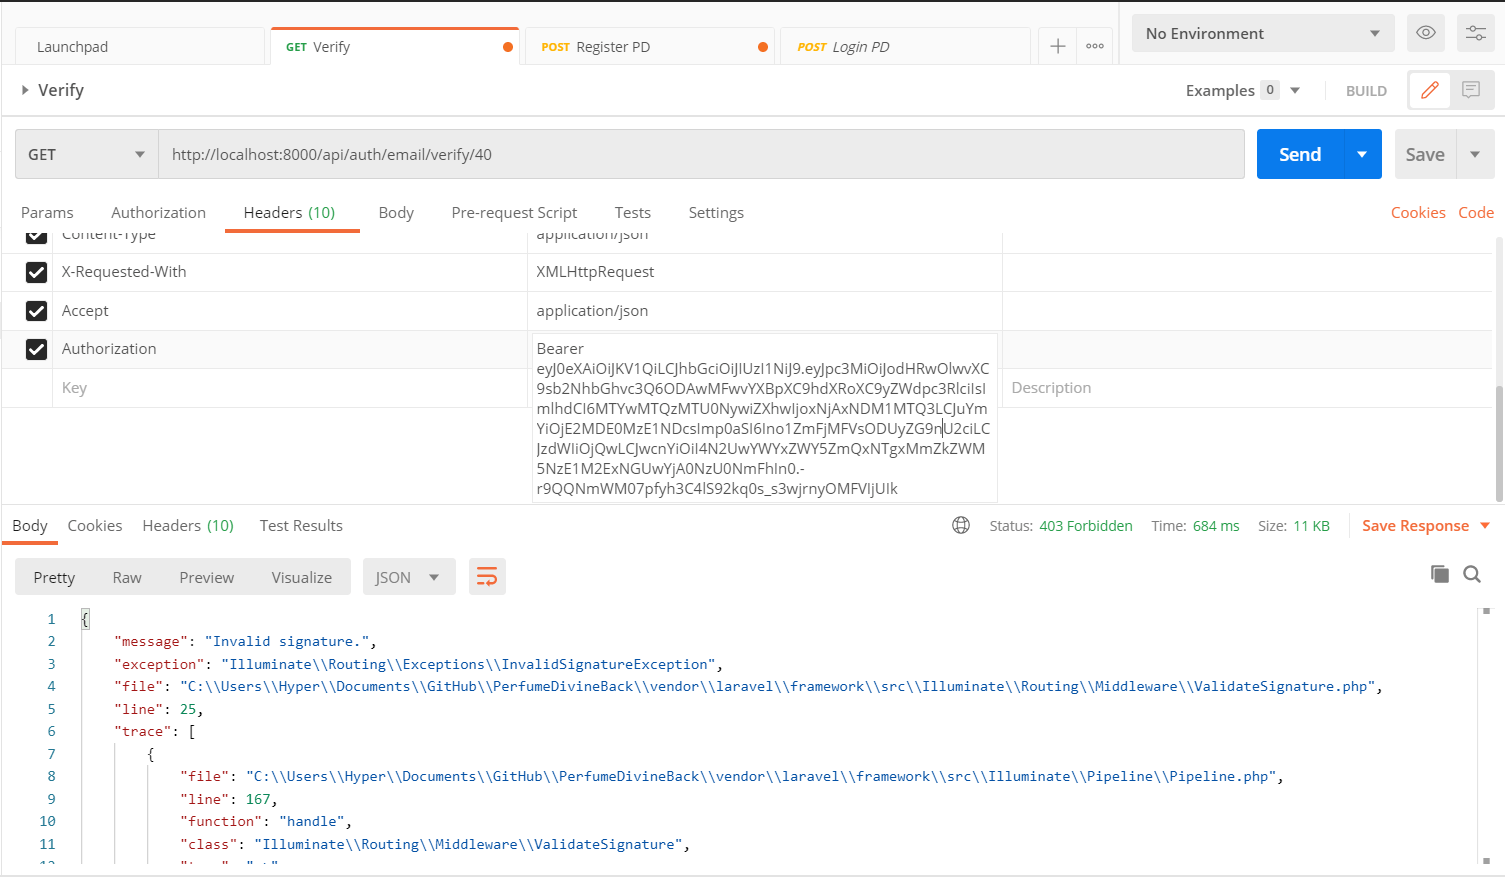Open Cookies from the request panel
1505x877 pixels.
1418,212
